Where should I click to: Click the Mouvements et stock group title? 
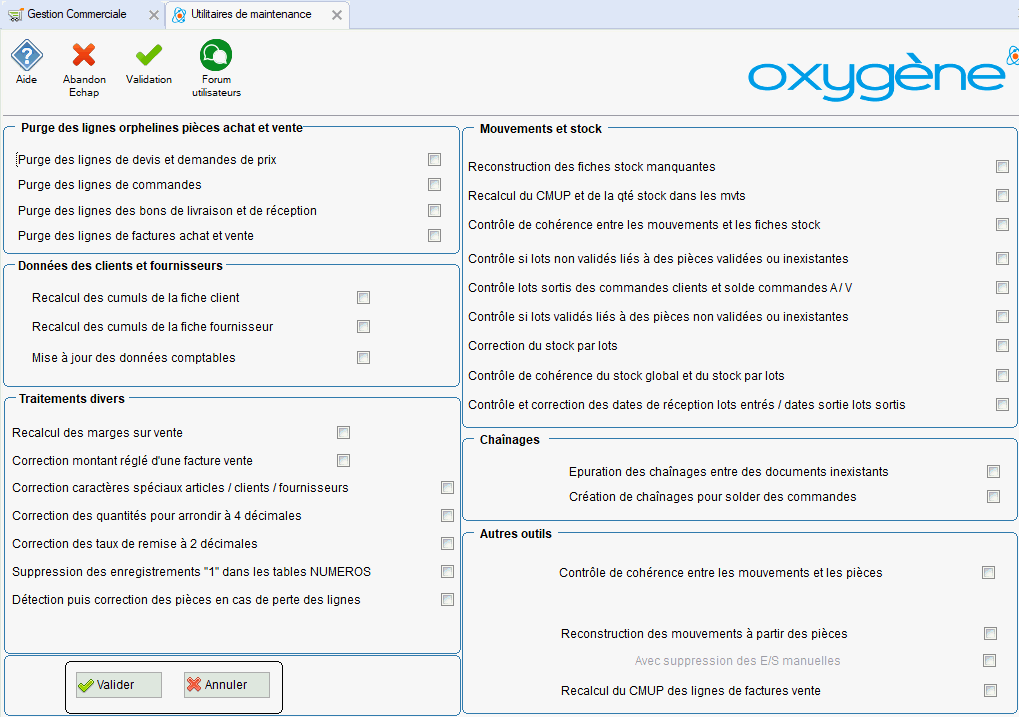coord(541,129)
